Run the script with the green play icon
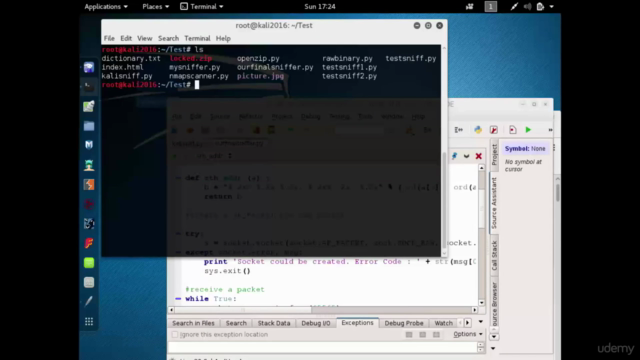 tap(528, 130)
